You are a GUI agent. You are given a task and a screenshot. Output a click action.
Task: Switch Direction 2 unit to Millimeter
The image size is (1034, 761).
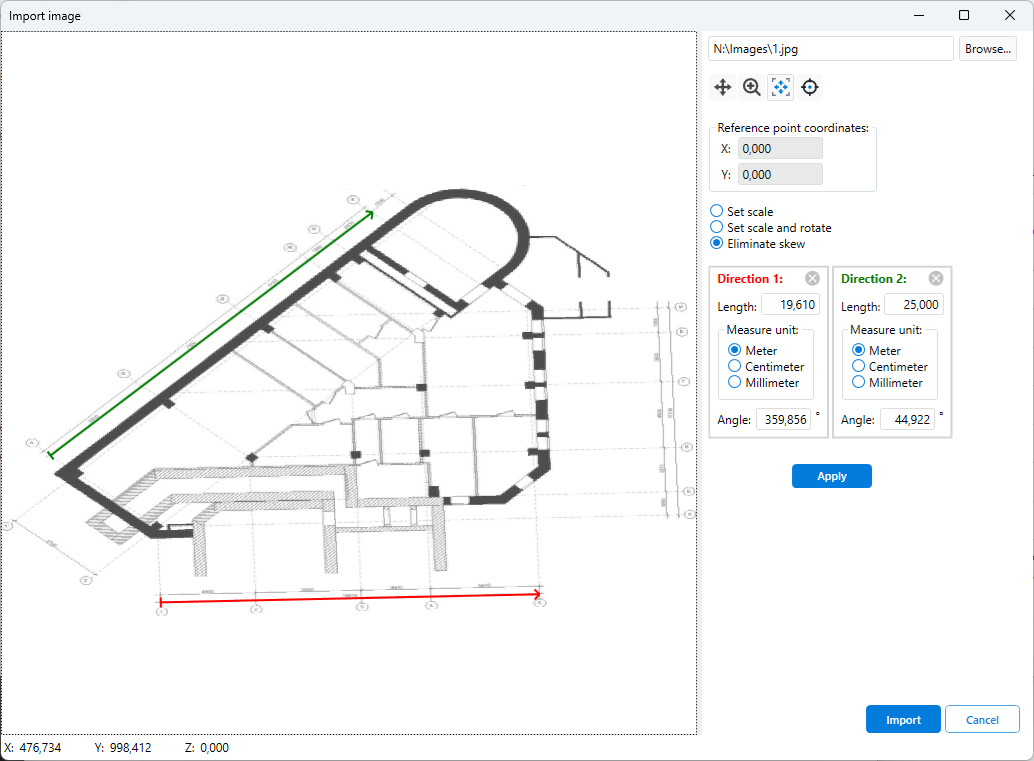click(x=857, y=382)
